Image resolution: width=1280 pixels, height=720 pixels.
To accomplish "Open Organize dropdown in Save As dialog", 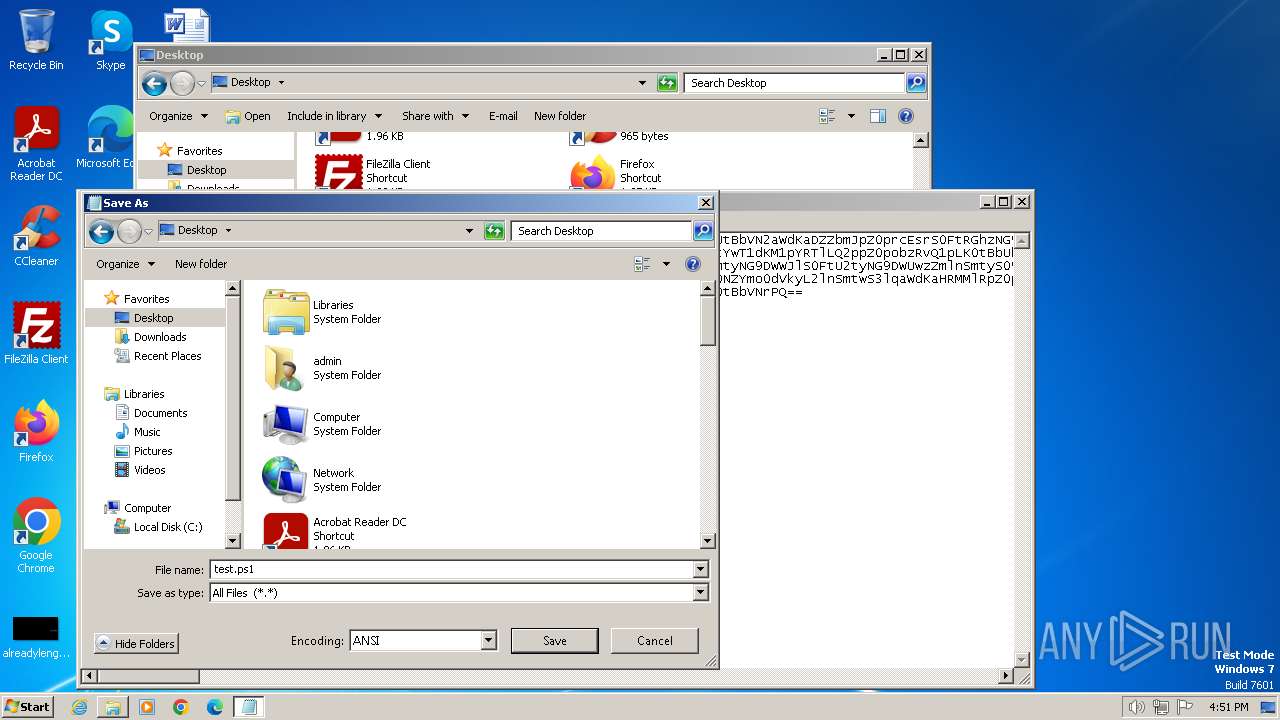I will point(126,264).
